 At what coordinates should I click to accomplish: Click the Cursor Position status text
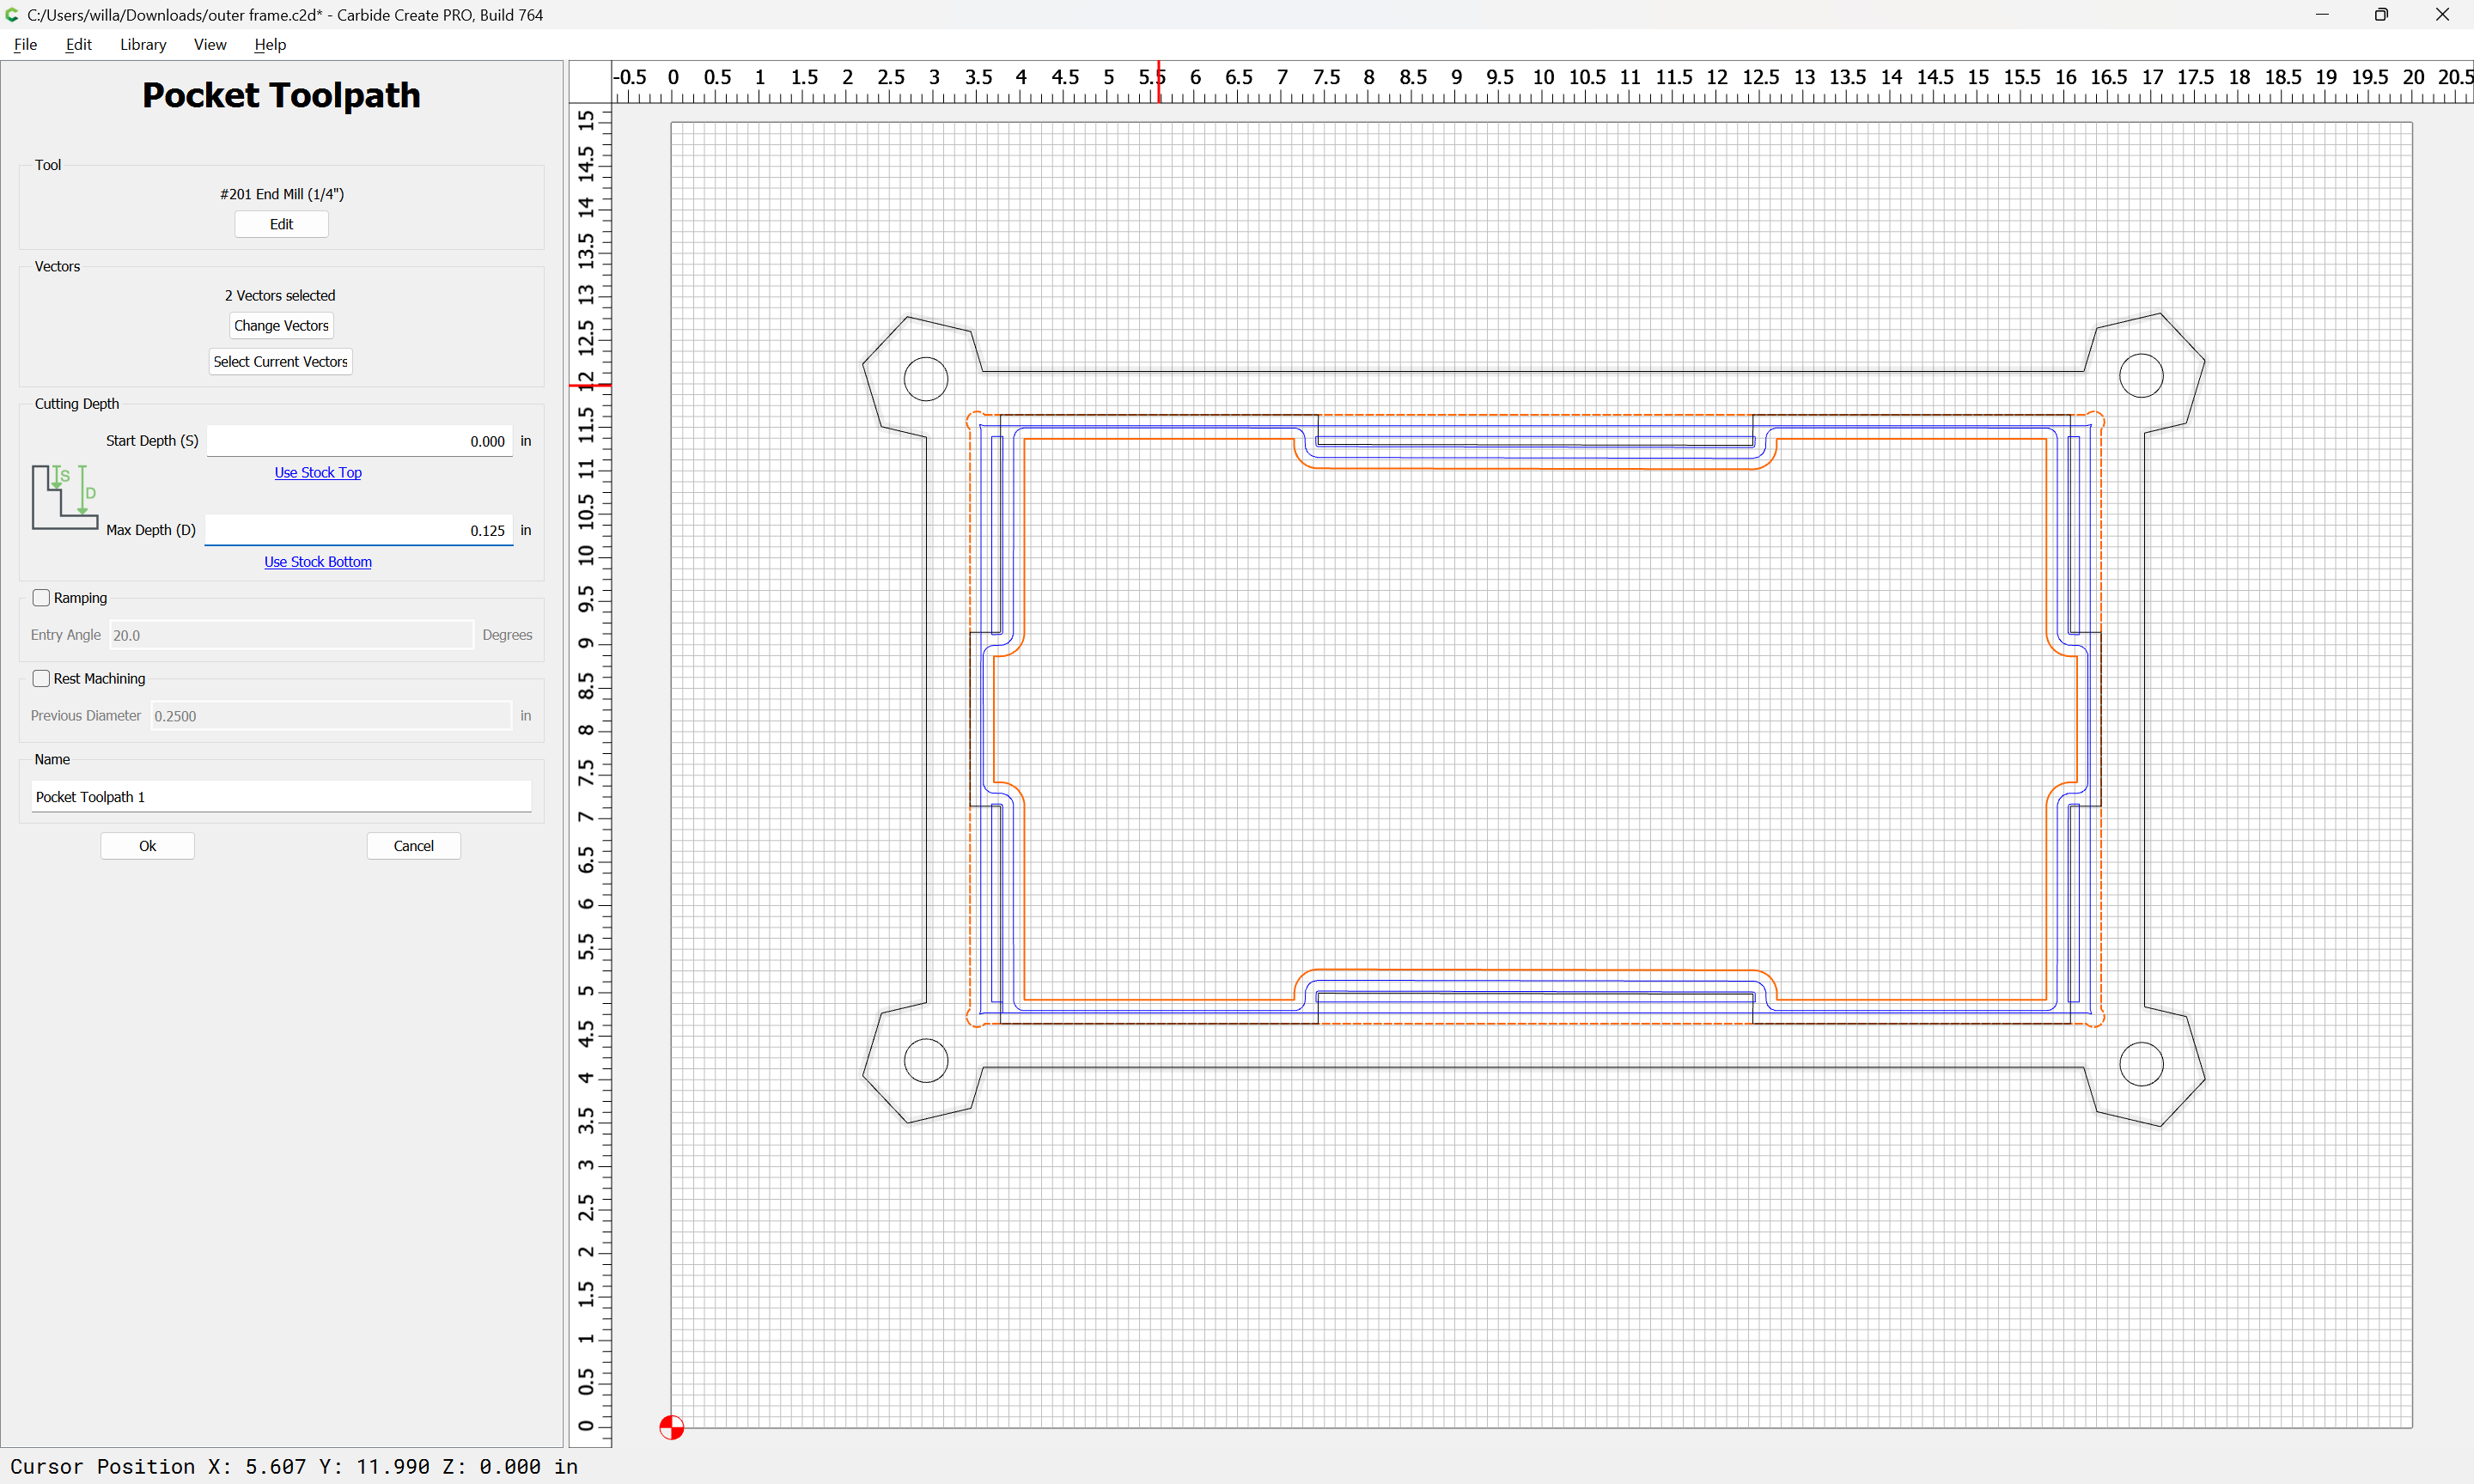coord(294,1467)
